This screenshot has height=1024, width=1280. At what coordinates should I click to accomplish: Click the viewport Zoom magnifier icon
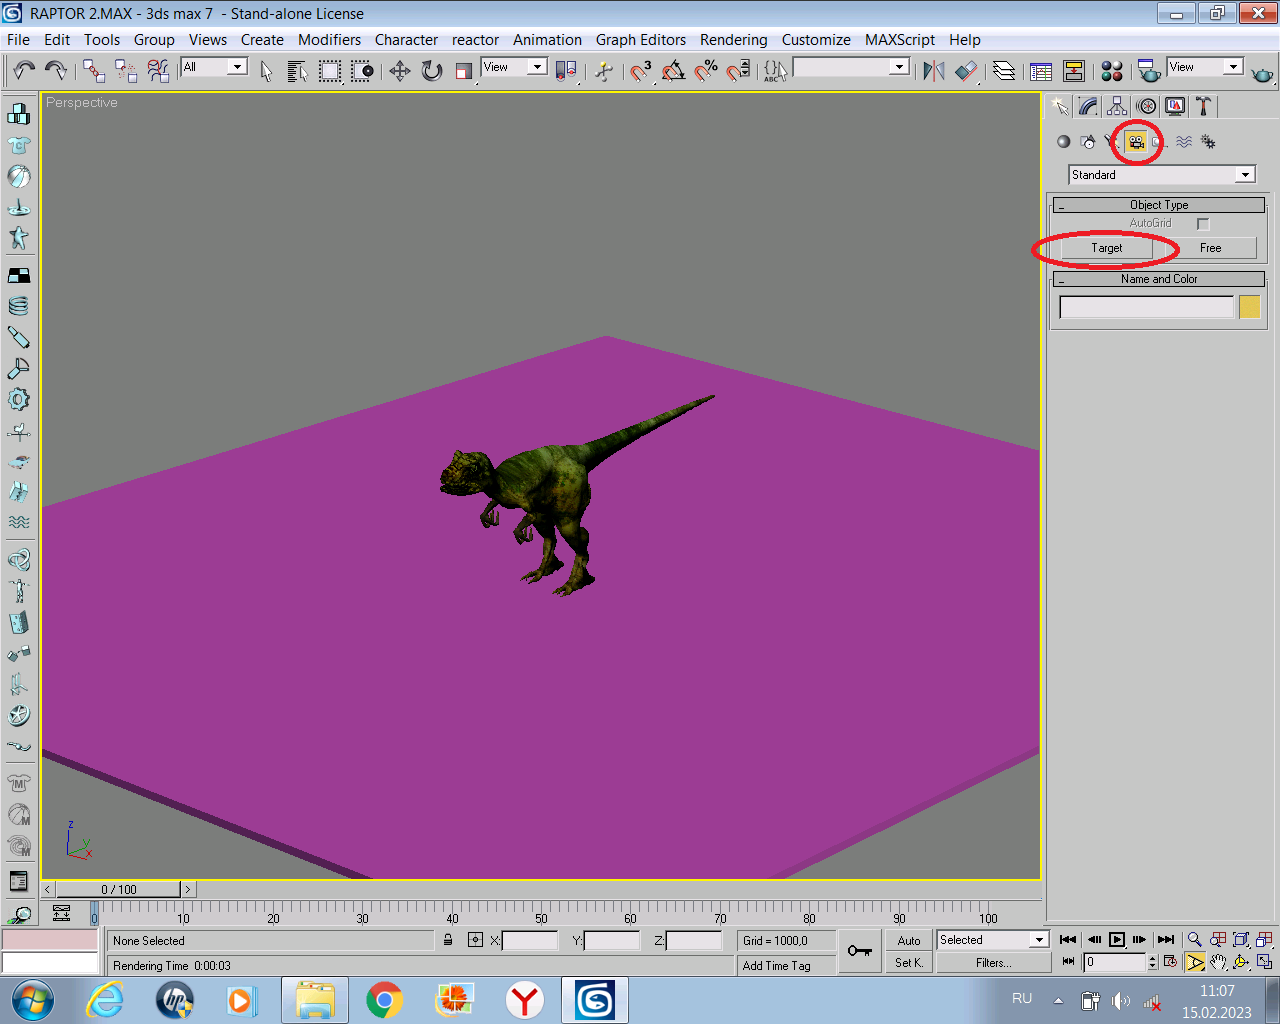point(1194,940)
